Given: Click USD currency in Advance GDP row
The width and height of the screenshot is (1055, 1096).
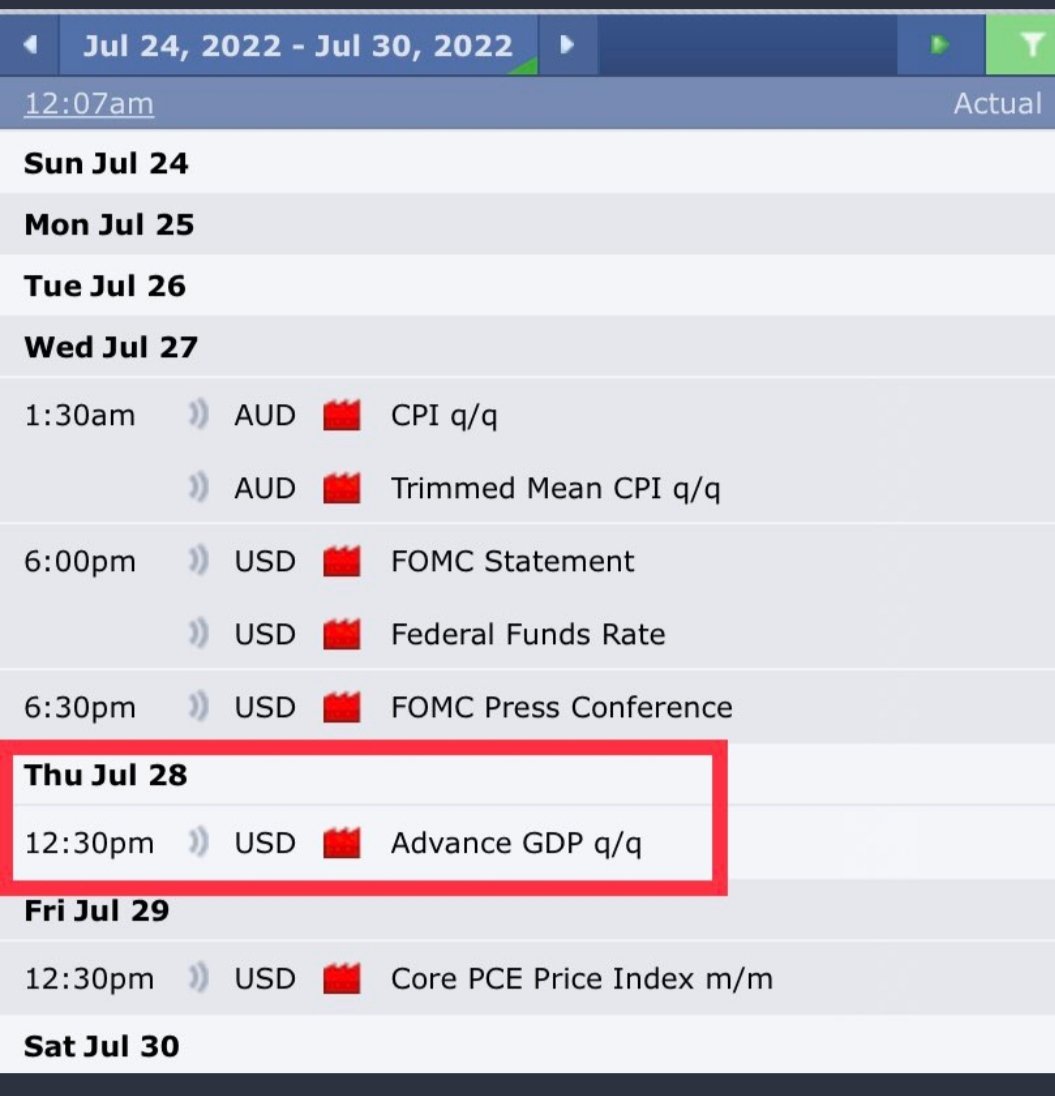Looking at the screenshot, I should pos(265,843).
